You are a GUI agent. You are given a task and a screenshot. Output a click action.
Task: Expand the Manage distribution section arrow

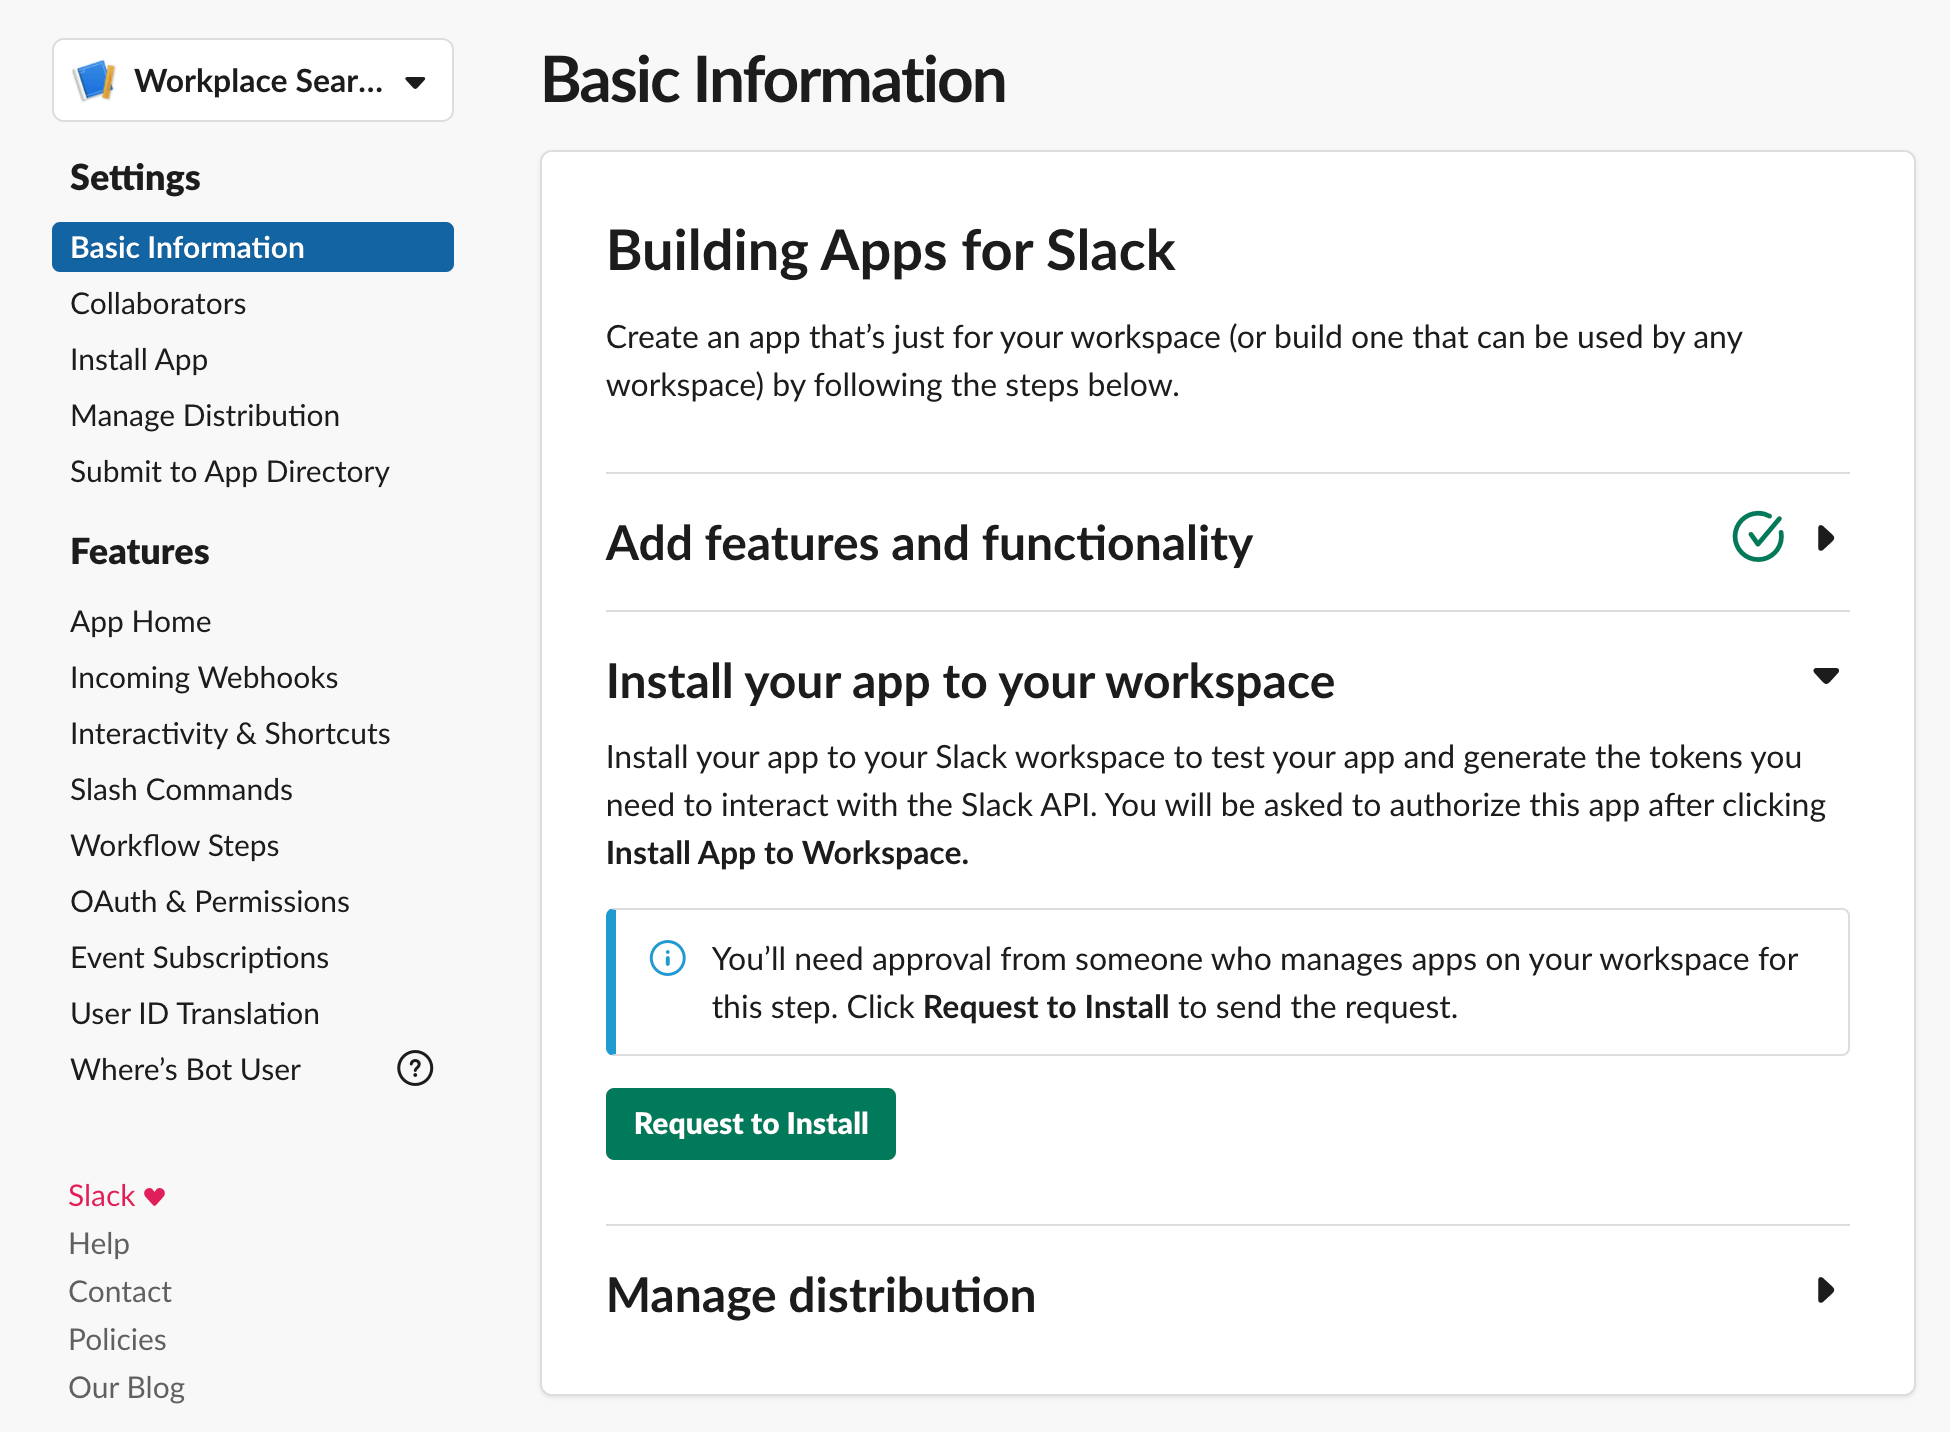tap(1826, 1290)
